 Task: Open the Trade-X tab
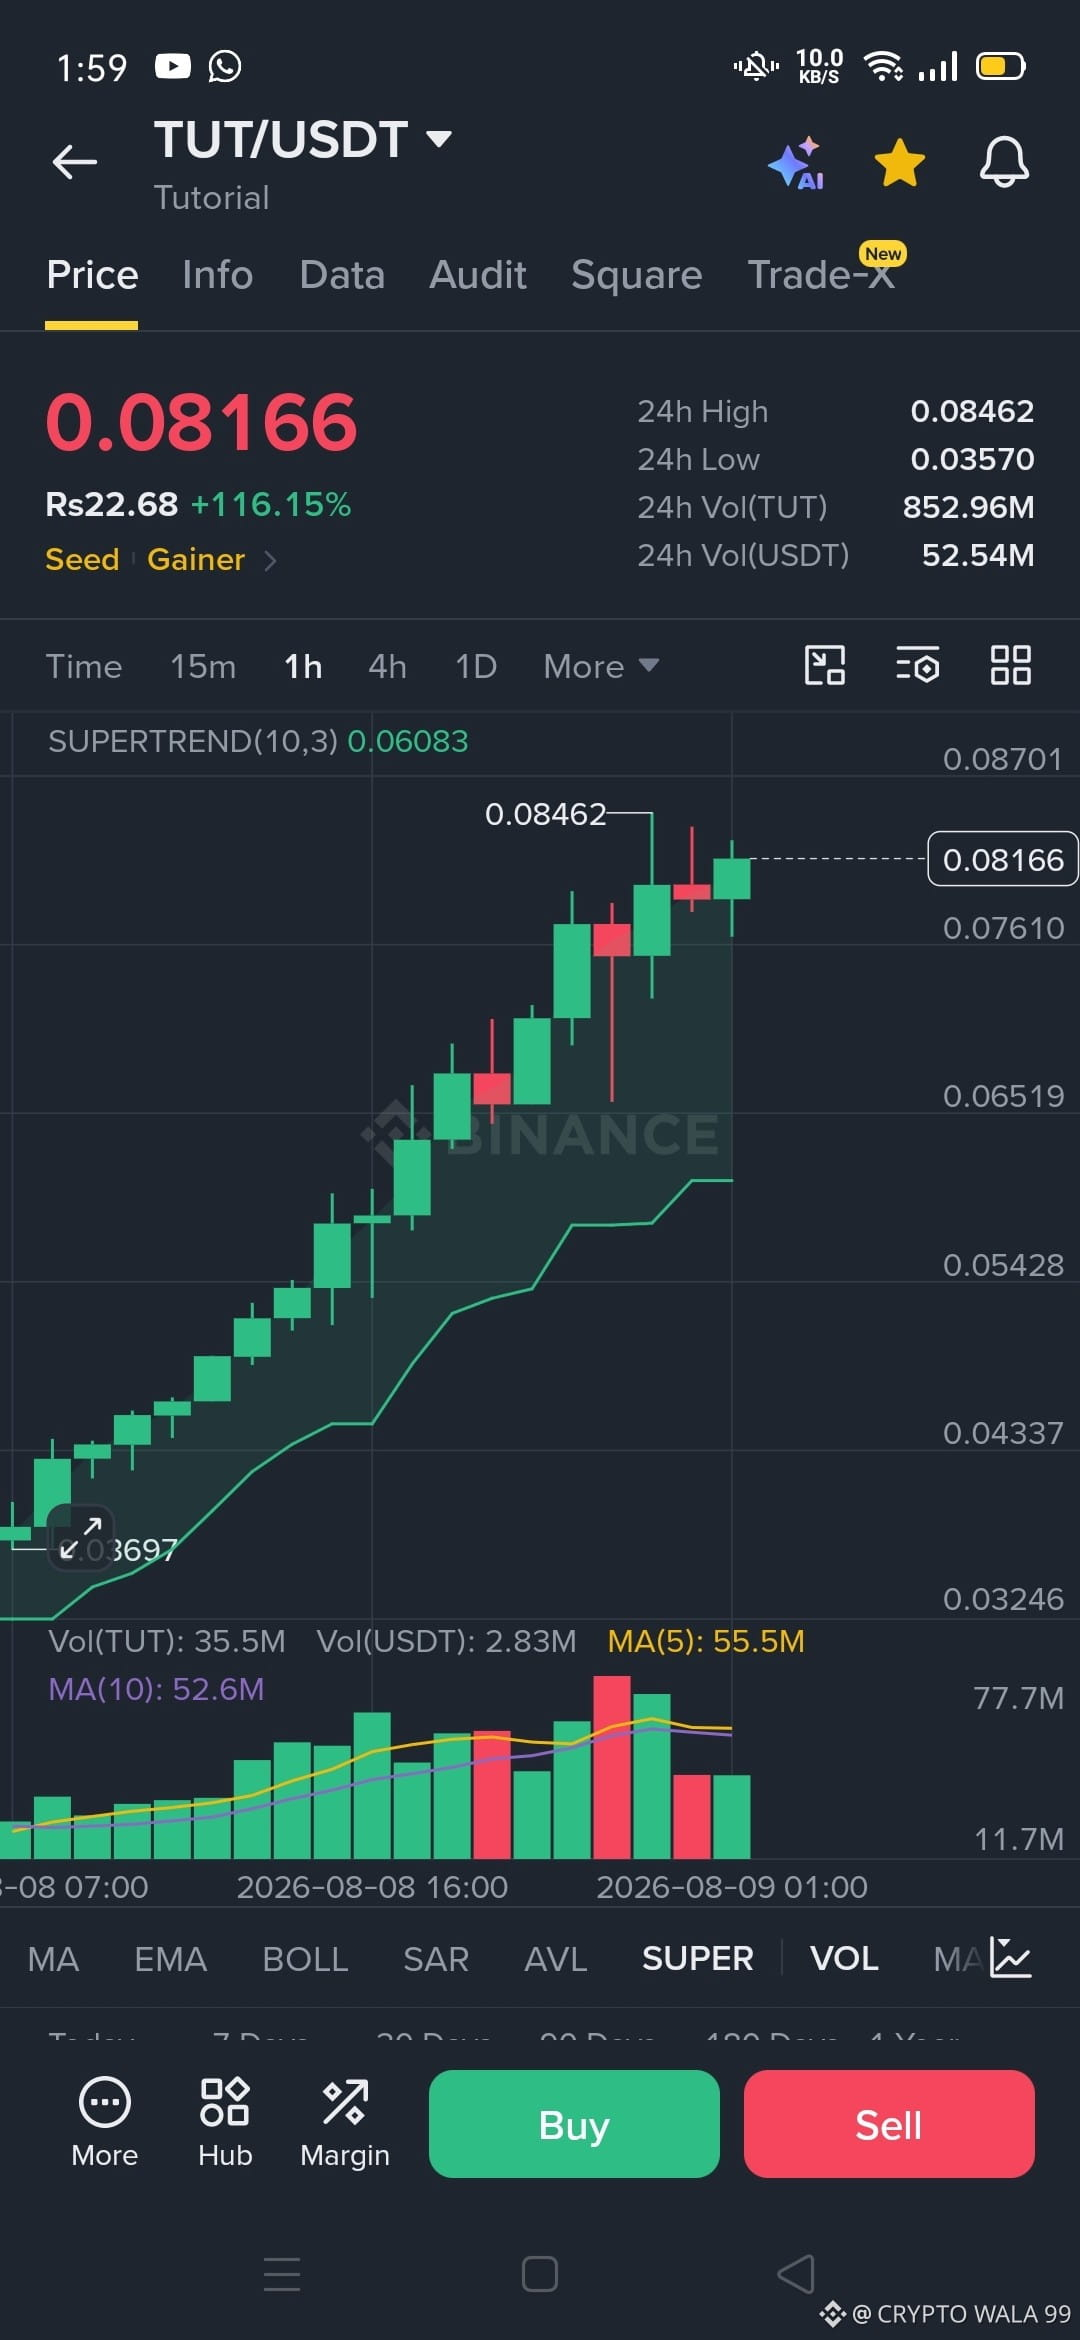pos(822,275)
